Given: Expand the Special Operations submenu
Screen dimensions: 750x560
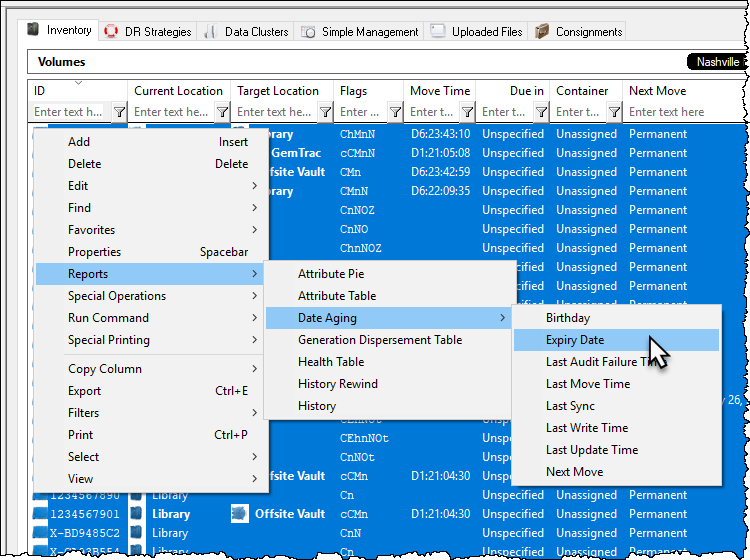Looking at the screenshot, I should click(149, 296).
